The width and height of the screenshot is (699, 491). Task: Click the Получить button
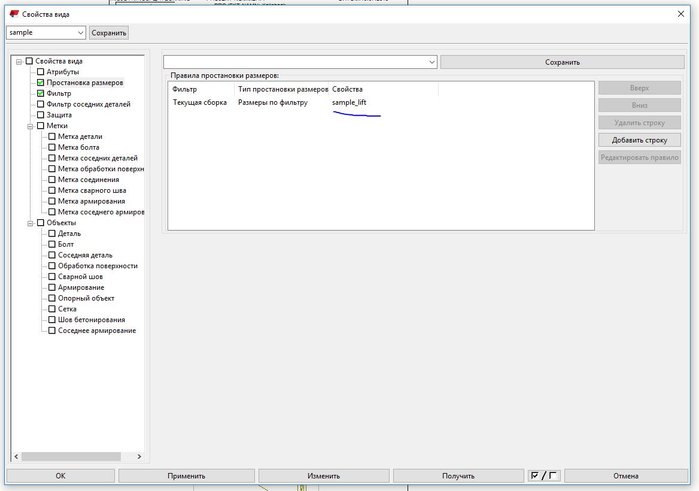point(458,476)
